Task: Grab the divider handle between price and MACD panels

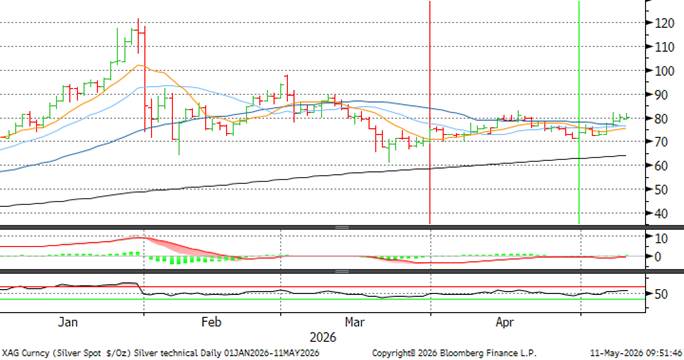Action: 342,227
